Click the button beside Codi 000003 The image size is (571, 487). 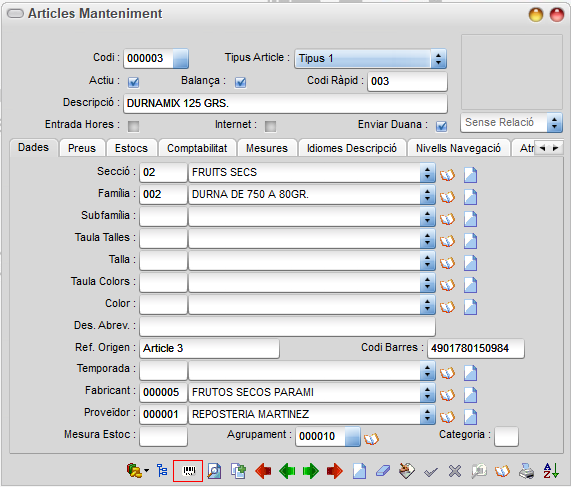coord(180,59)
